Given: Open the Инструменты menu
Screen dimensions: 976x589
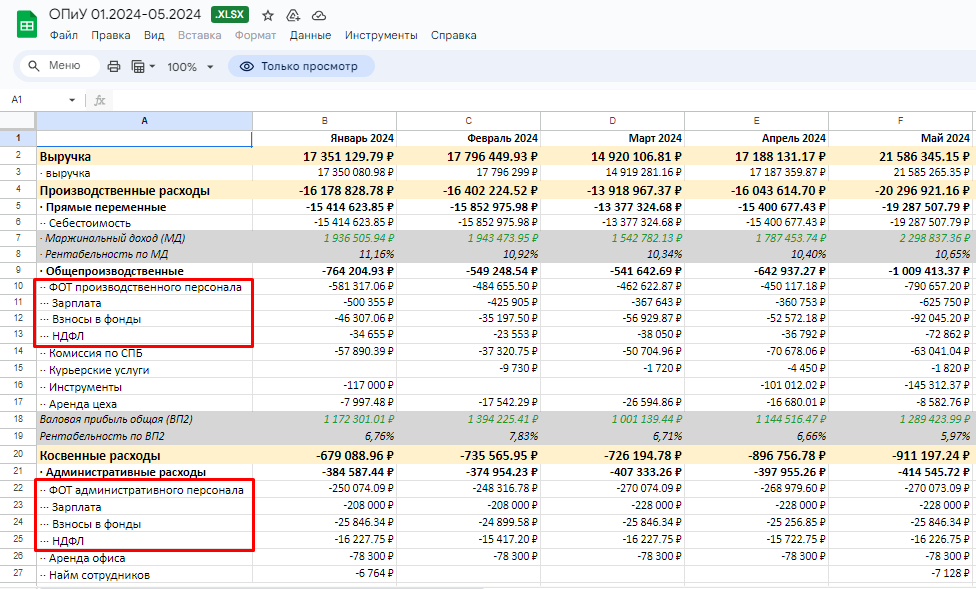Looking at the screenshot, I should point(381,35).
